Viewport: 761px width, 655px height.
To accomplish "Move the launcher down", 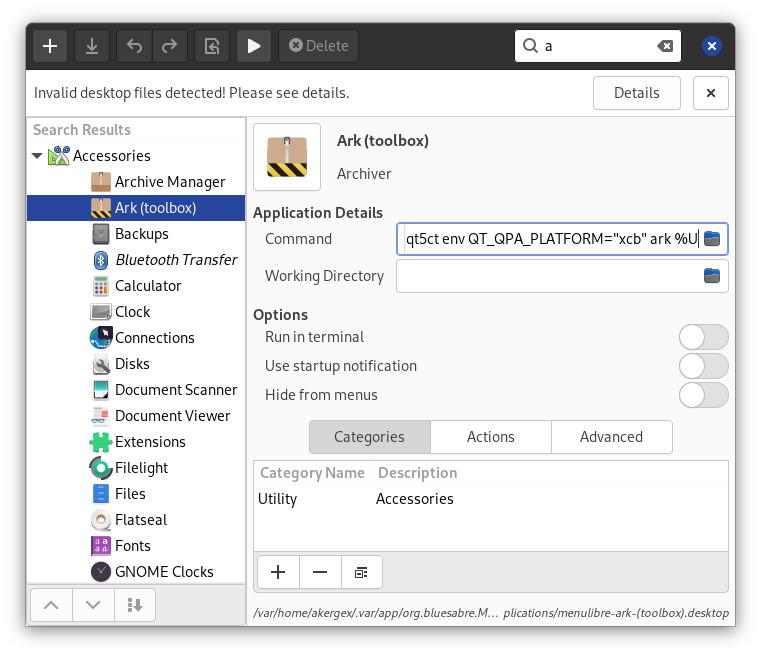I will tap(93, 605).
